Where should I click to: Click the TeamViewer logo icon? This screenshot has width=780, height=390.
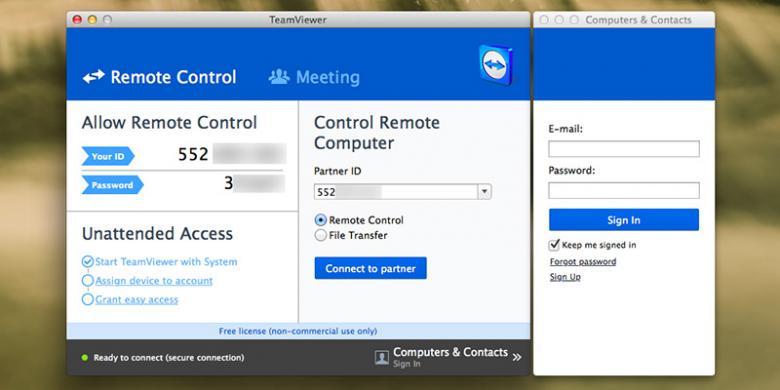[495, 65]
